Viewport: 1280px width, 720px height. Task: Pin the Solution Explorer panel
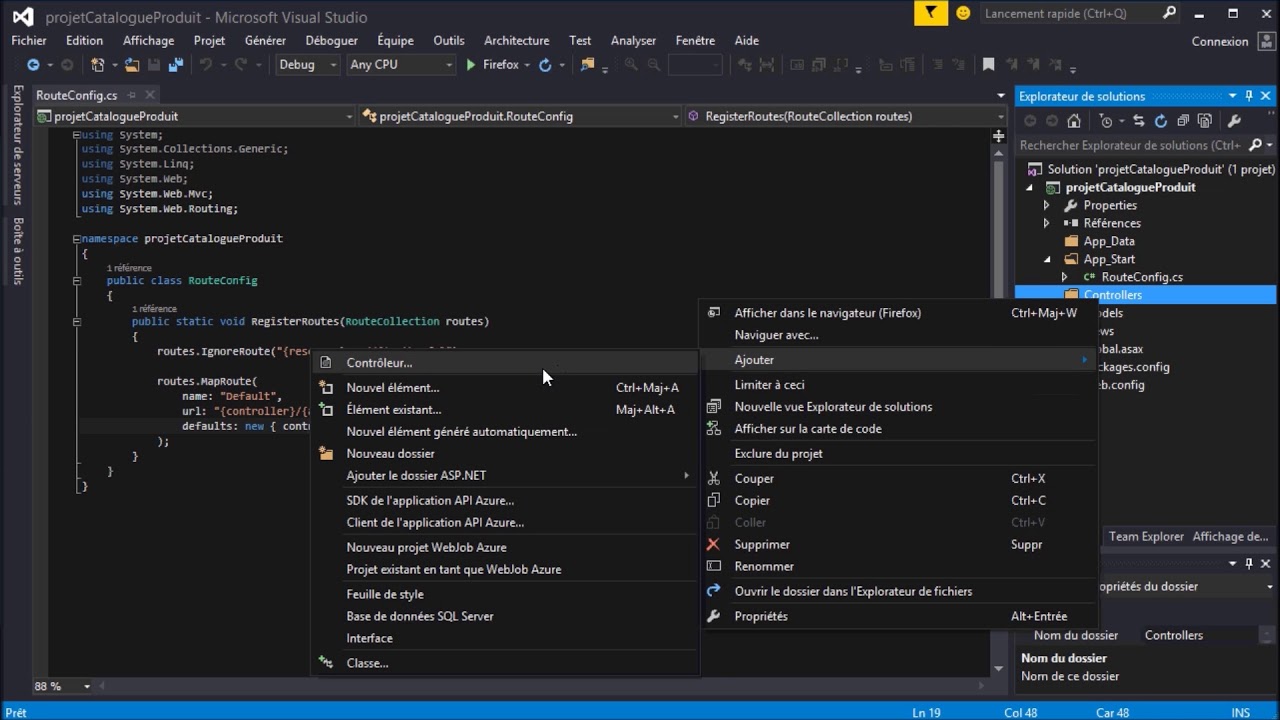coord(1249,96)
